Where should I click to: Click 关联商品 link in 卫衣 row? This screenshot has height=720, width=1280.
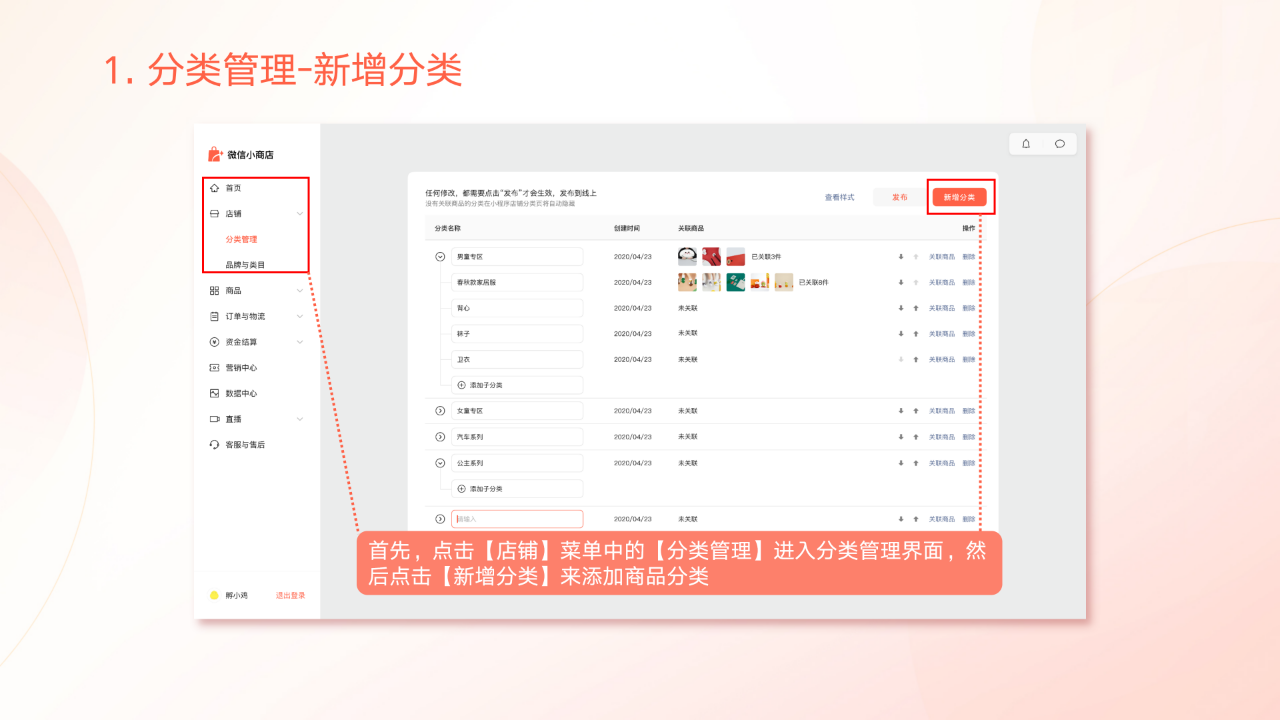pos(941,360)
